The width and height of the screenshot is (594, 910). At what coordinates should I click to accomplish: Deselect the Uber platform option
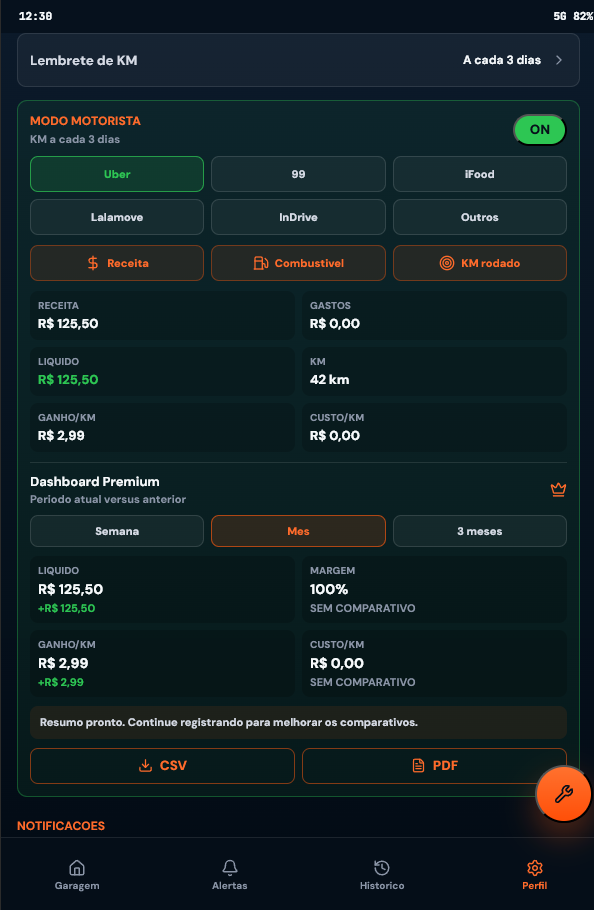(117, 174)
